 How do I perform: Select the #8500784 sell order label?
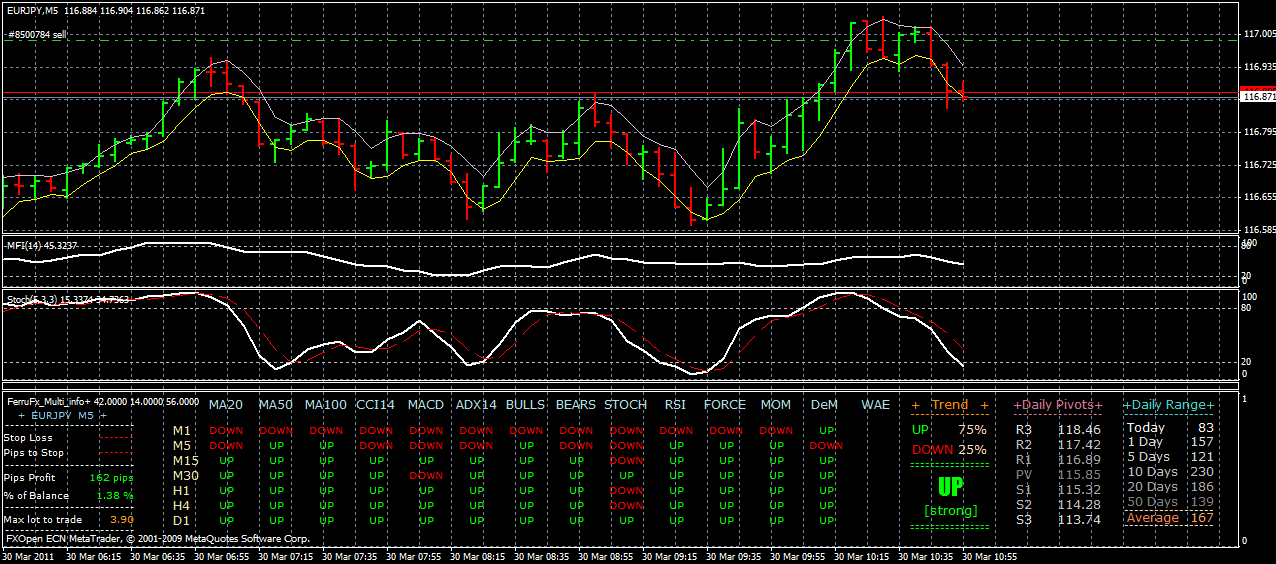[37, 34]
